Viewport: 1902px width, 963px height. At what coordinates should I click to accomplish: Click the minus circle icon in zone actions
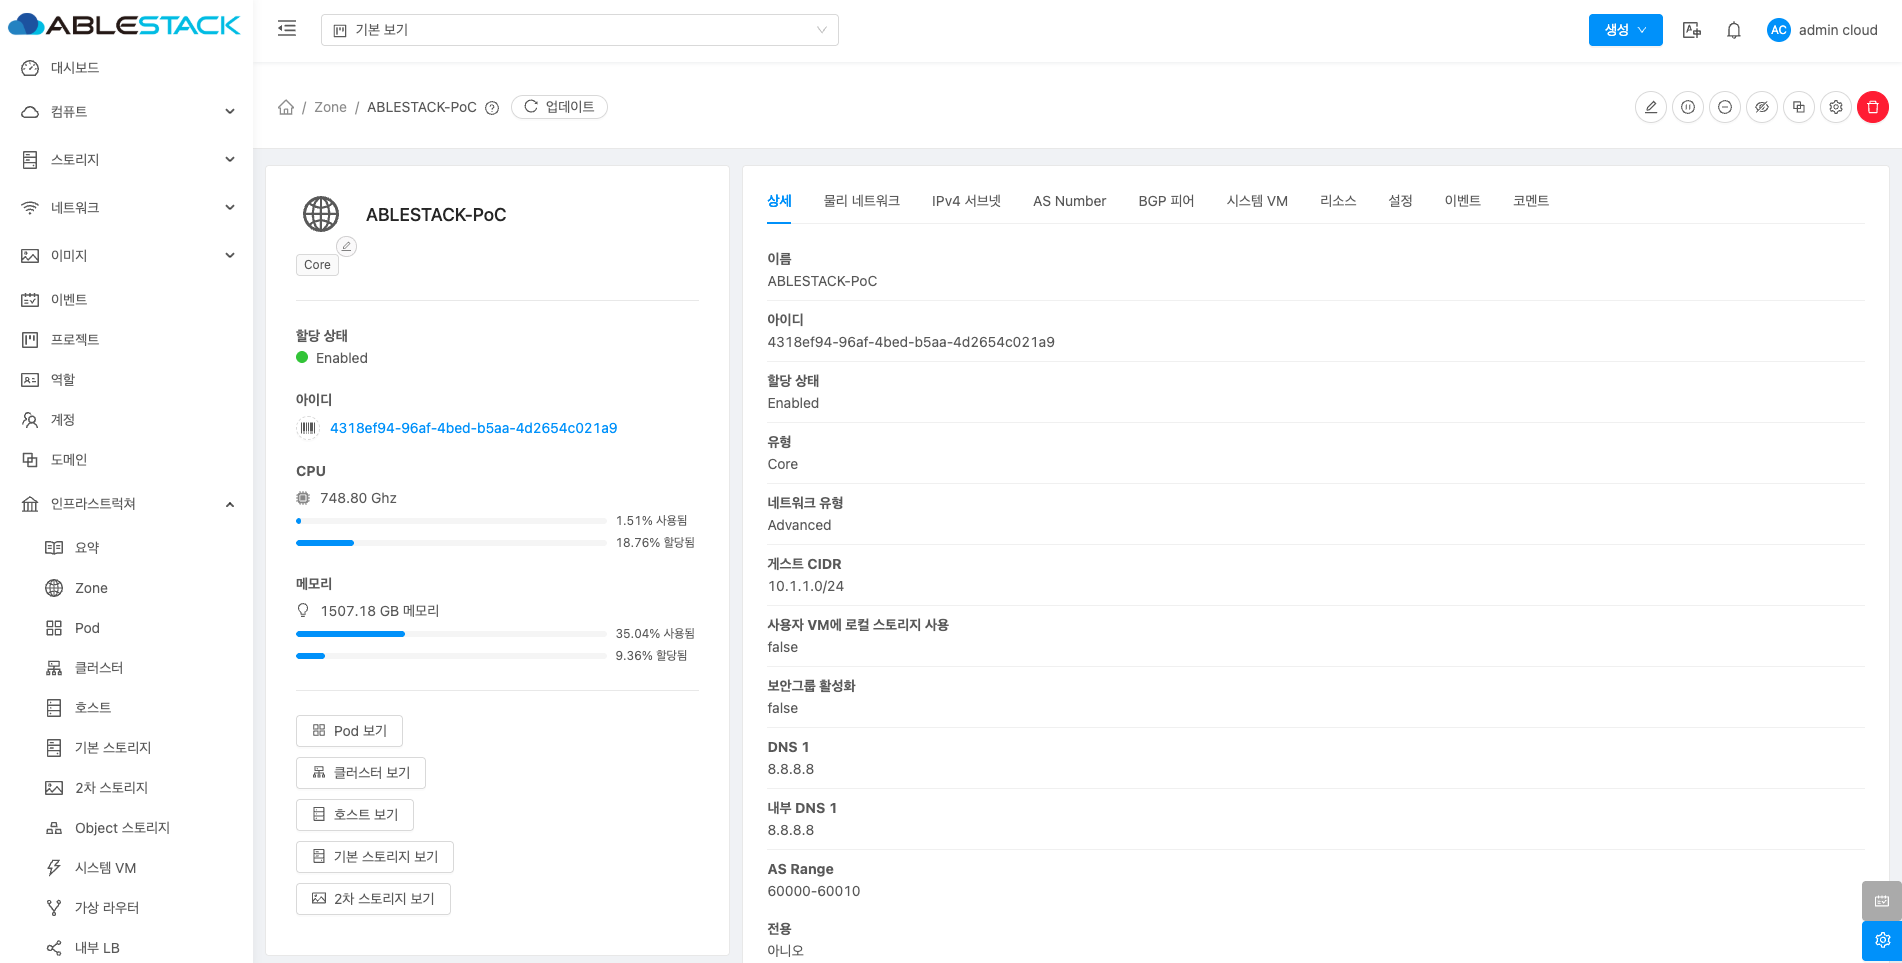click(x=1724, y=107)
